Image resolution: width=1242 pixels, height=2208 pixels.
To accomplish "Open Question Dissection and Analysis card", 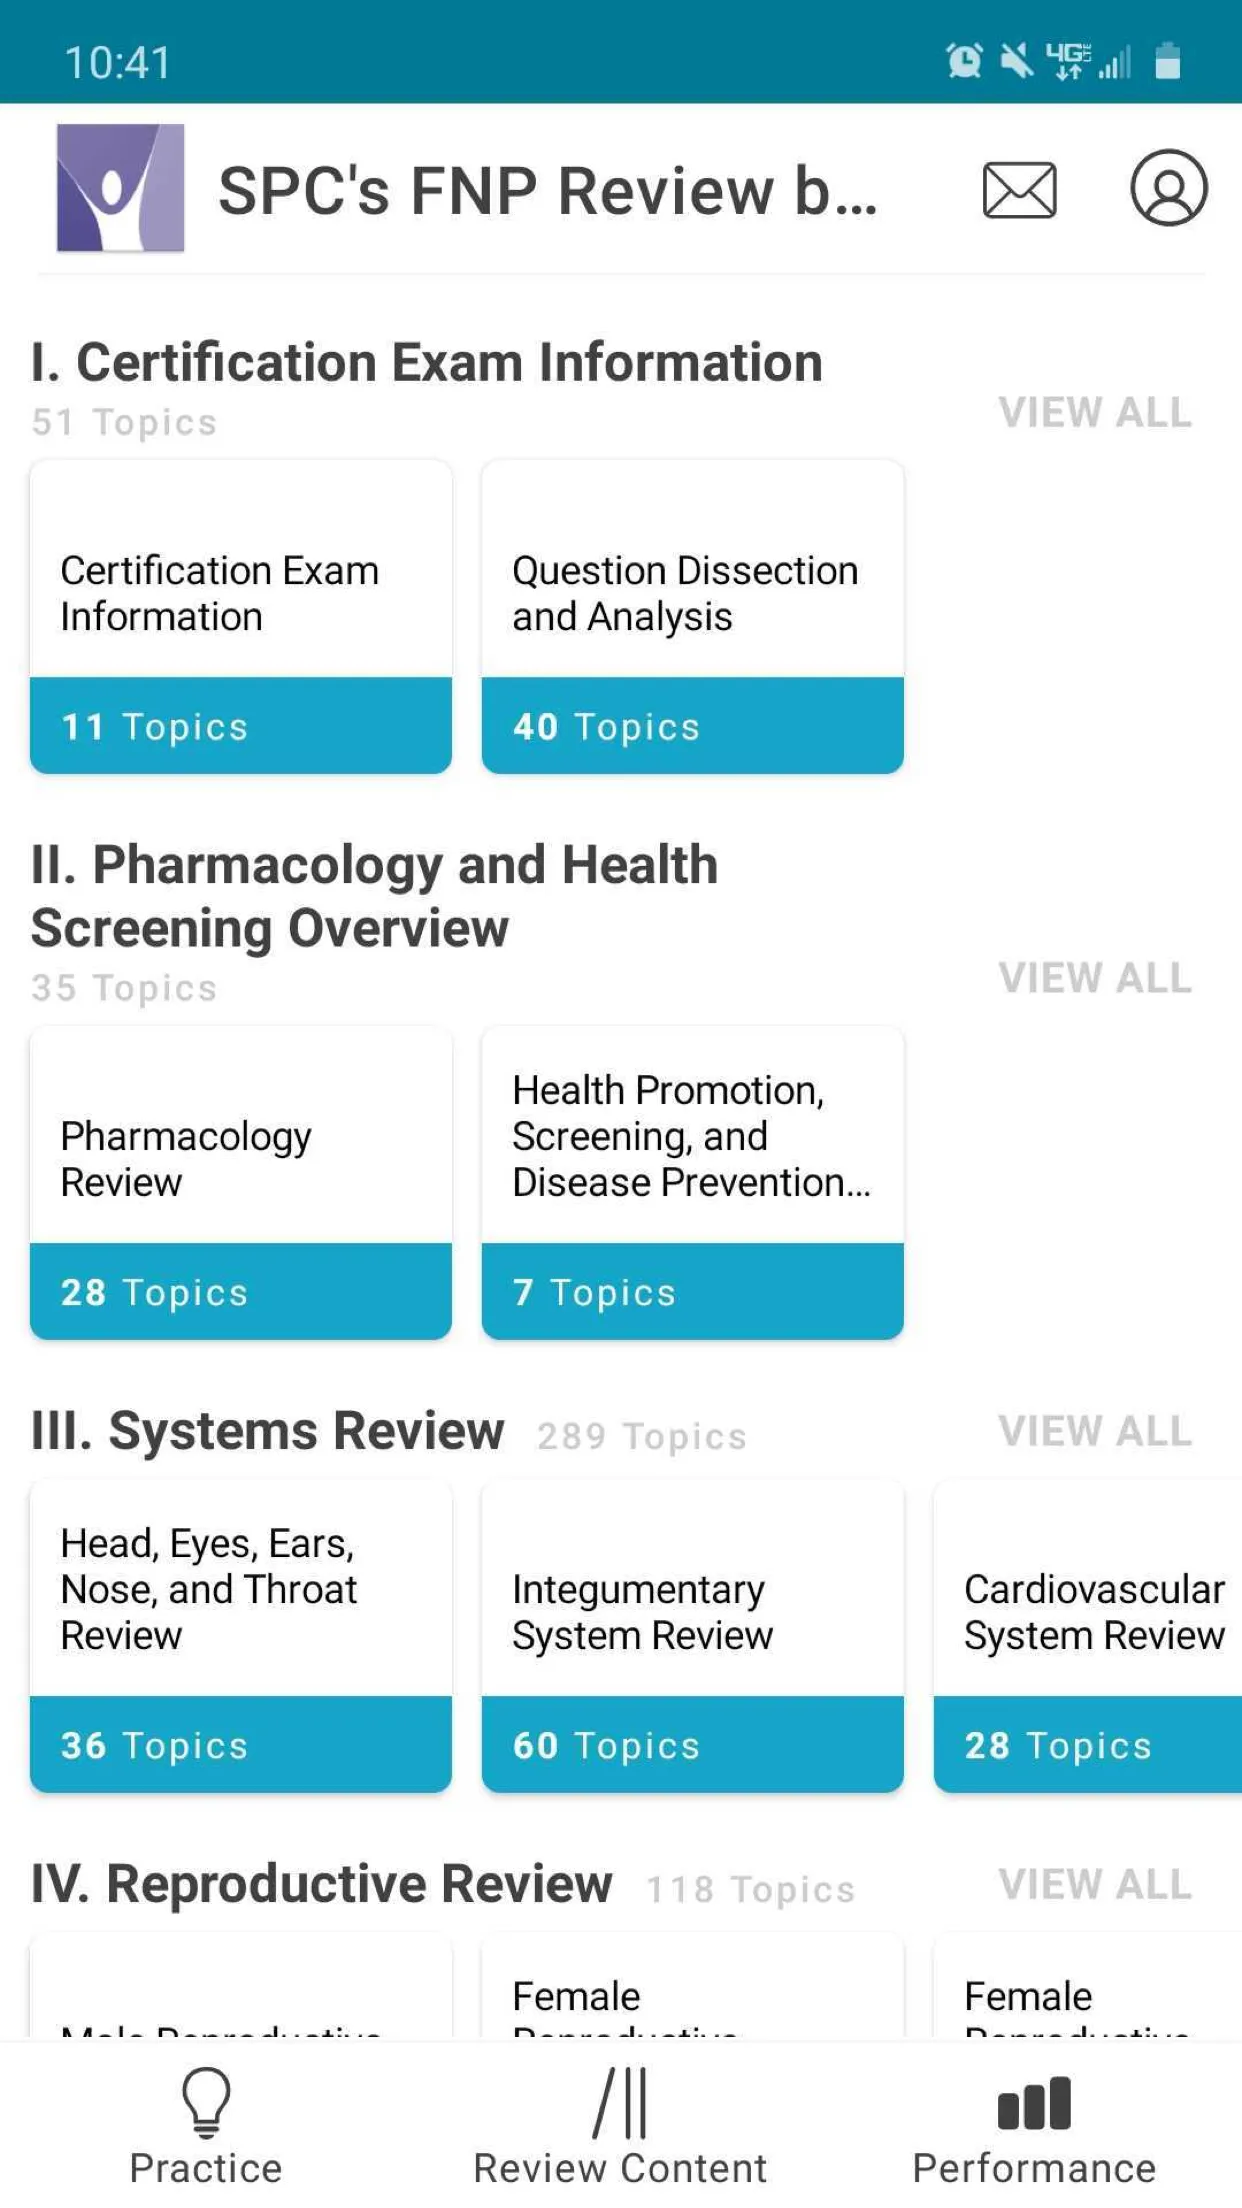I will 692,617.
